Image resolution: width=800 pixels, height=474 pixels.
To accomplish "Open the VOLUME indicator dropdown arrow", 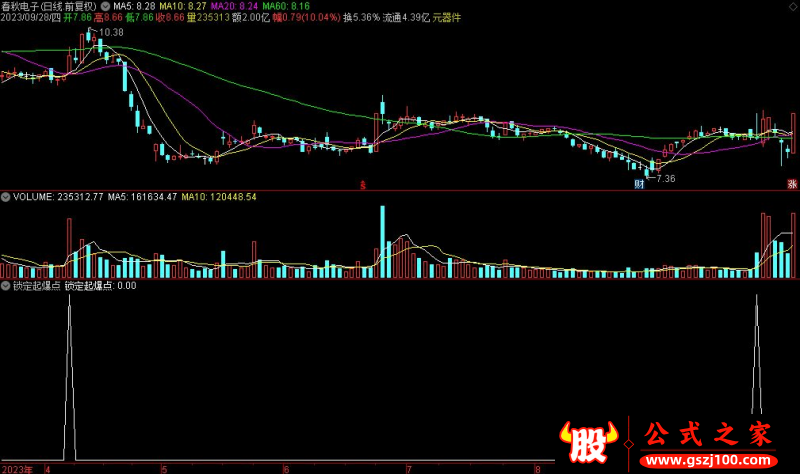I will 6,197.
